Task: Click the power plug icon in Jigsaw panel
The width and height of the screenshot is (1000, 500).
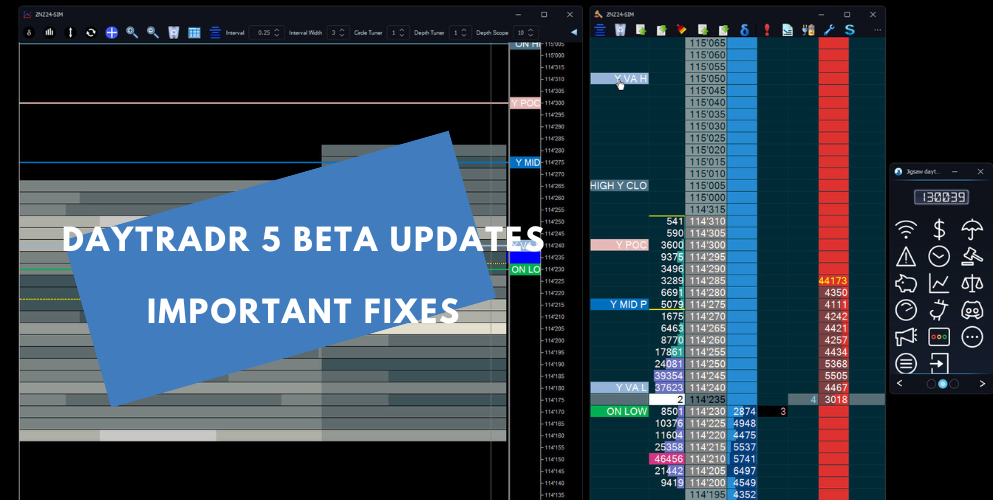Action: [x=939, y=309]
